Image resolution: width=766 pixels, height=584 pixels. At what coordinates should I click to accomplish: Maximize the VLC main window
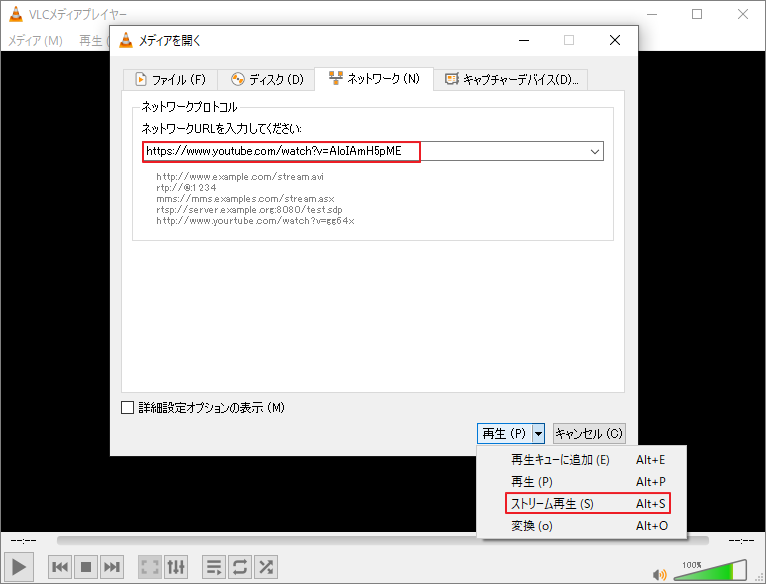pyautogui.click(x=697, y=14)
